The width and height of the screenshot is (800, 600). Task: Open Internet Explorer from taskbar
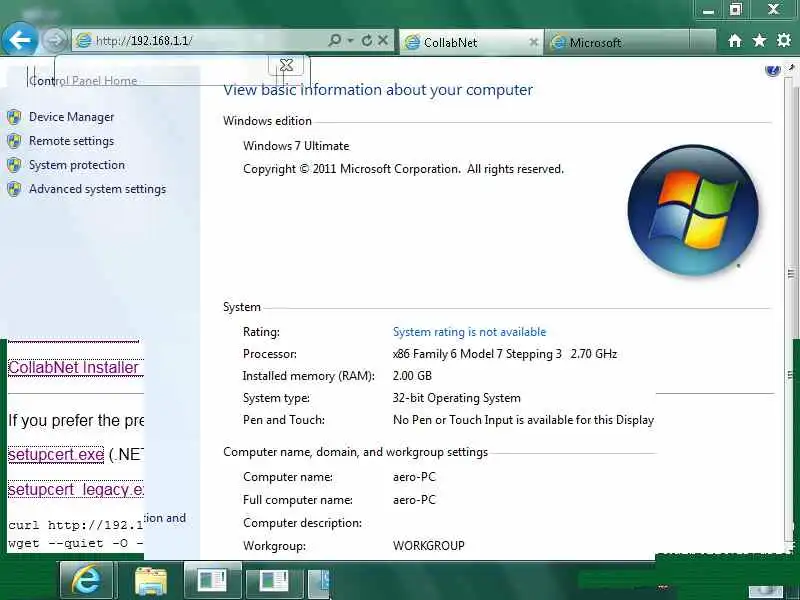pyautogui.click(x=86, y=580)
